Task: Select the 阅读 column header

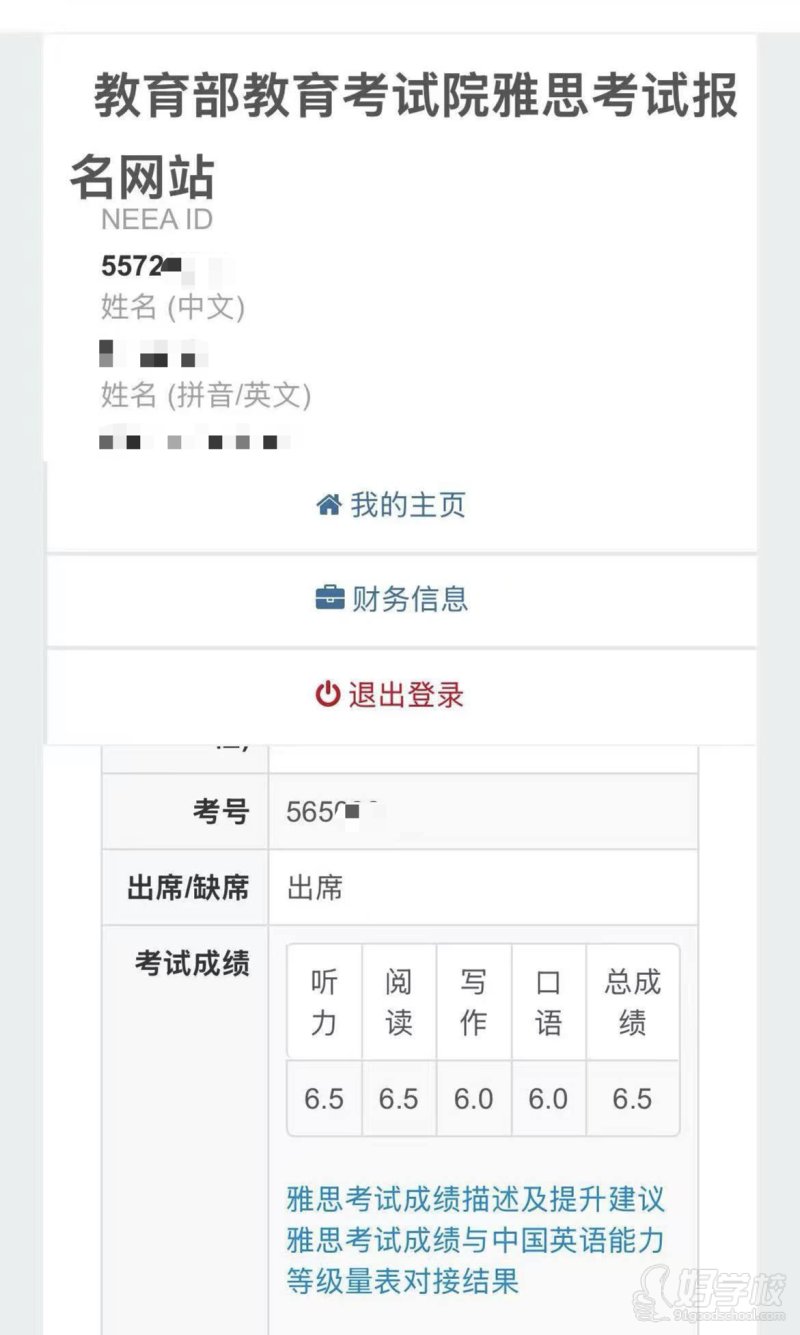Action: click(398, 1002)
